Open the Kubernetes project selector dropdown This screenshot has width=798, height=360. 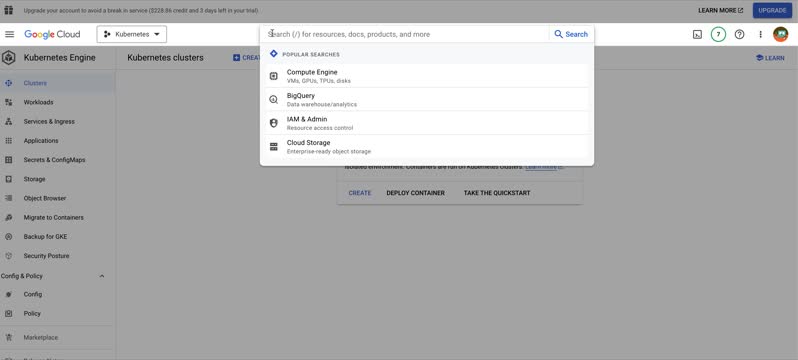132,34
